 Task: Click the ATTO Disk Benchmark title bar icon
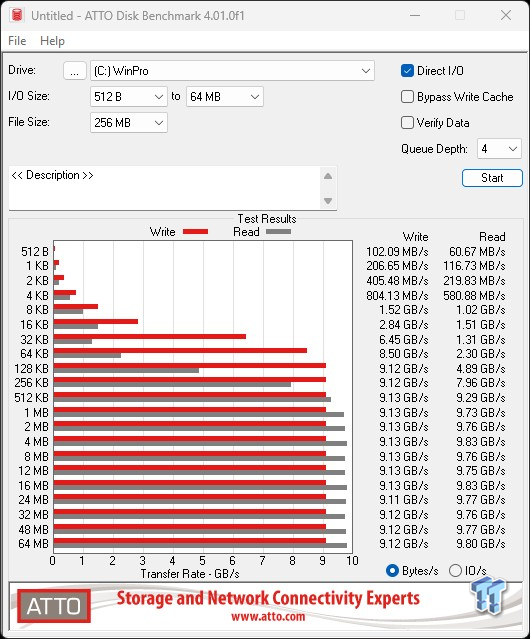(17, 15)
